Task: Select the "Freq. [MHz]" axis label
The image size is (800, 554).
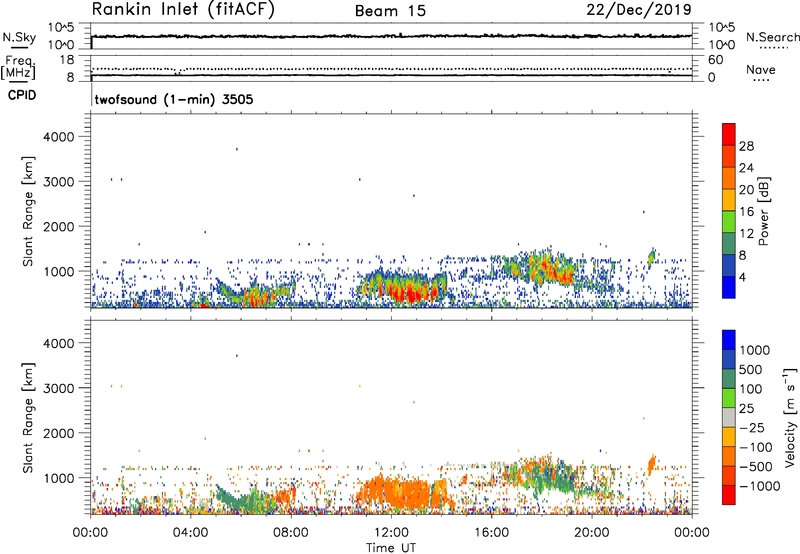Action: point(18,67)
